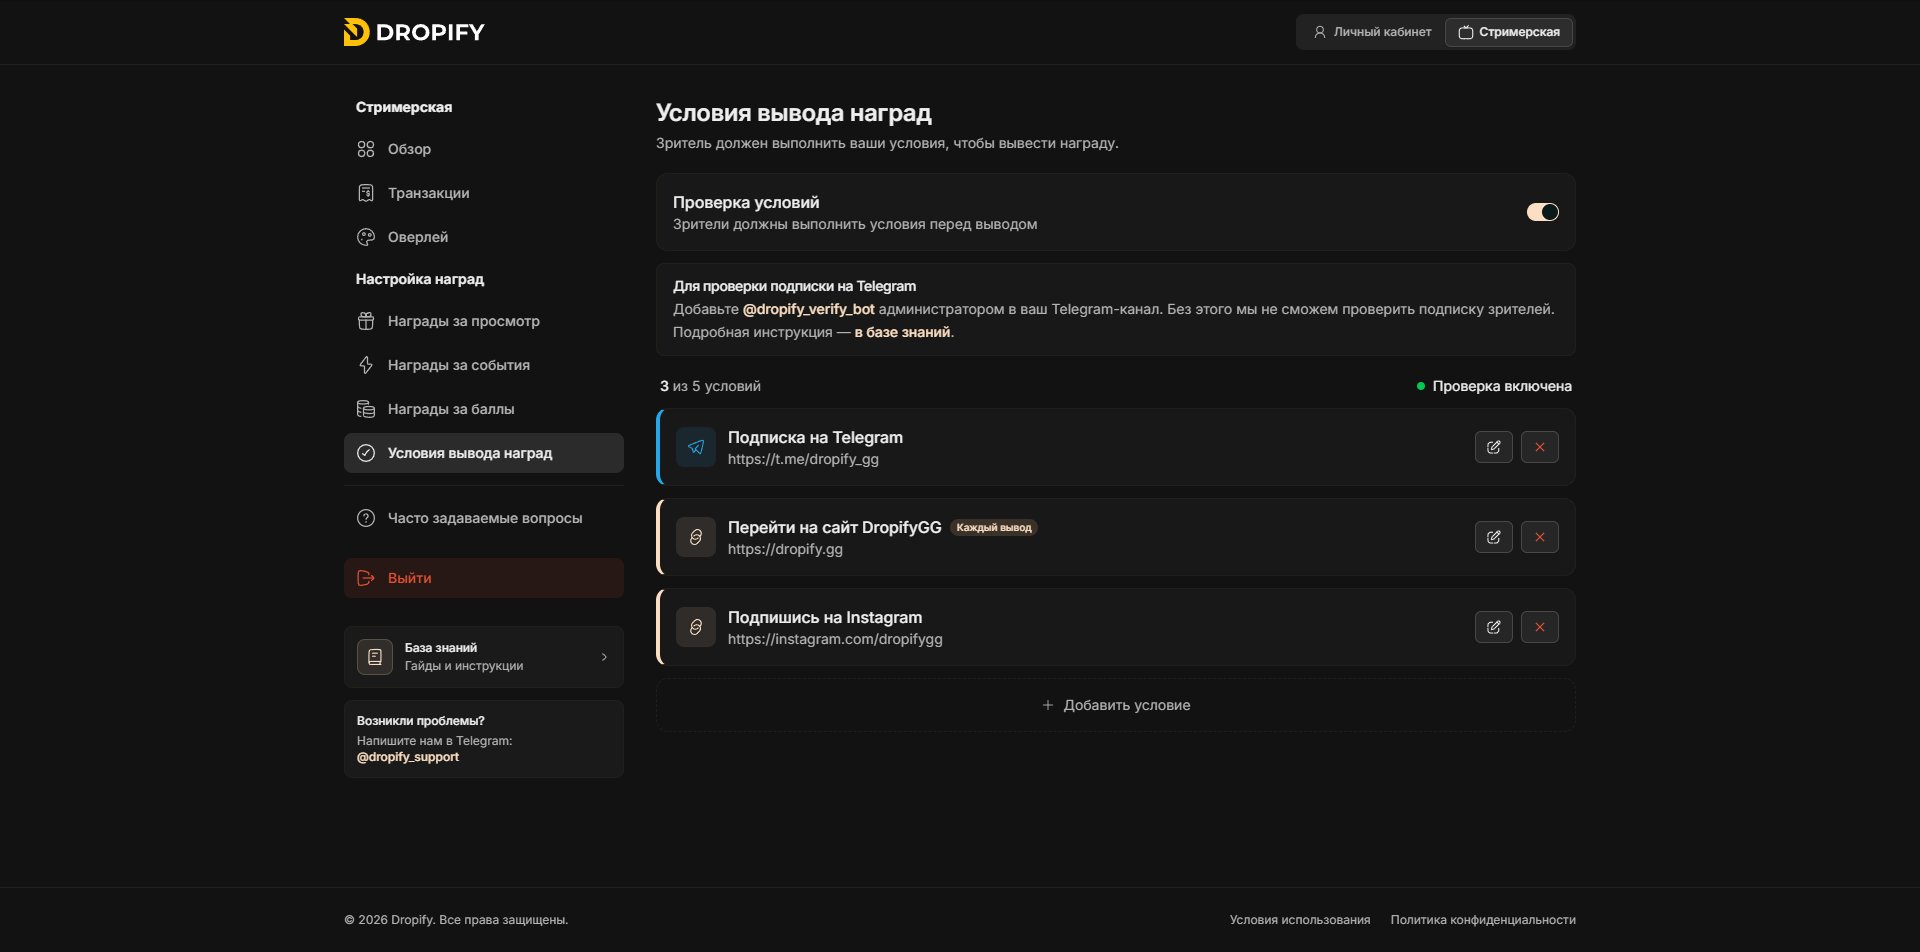Click the link icon in Перейти на сайт DropifyGG row
Image resolution: width=1920 pixels, height=952 pixels.
point(696,537)
